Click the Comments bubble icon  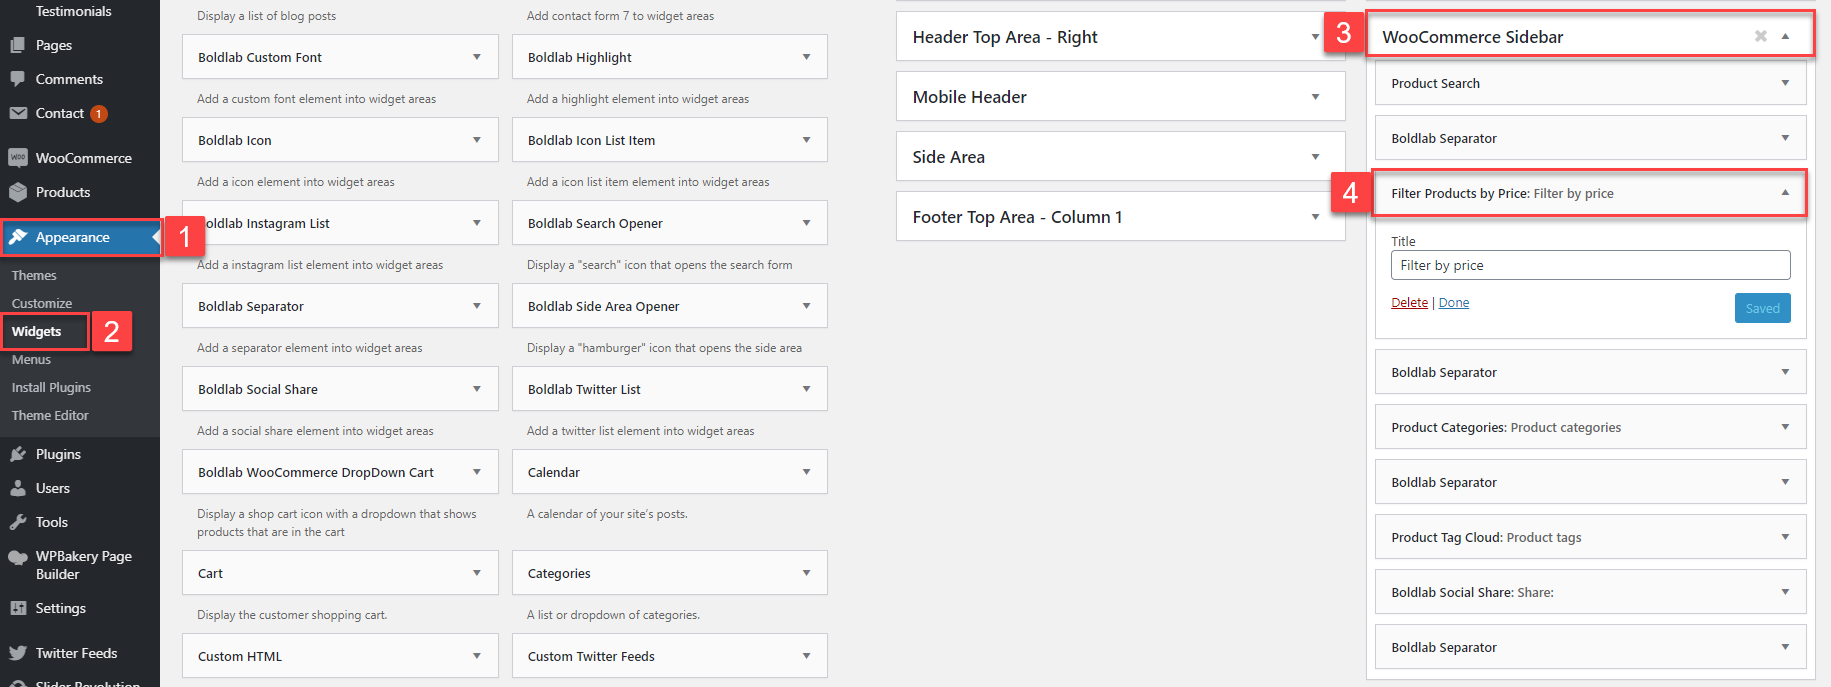[x=18, y=79]
